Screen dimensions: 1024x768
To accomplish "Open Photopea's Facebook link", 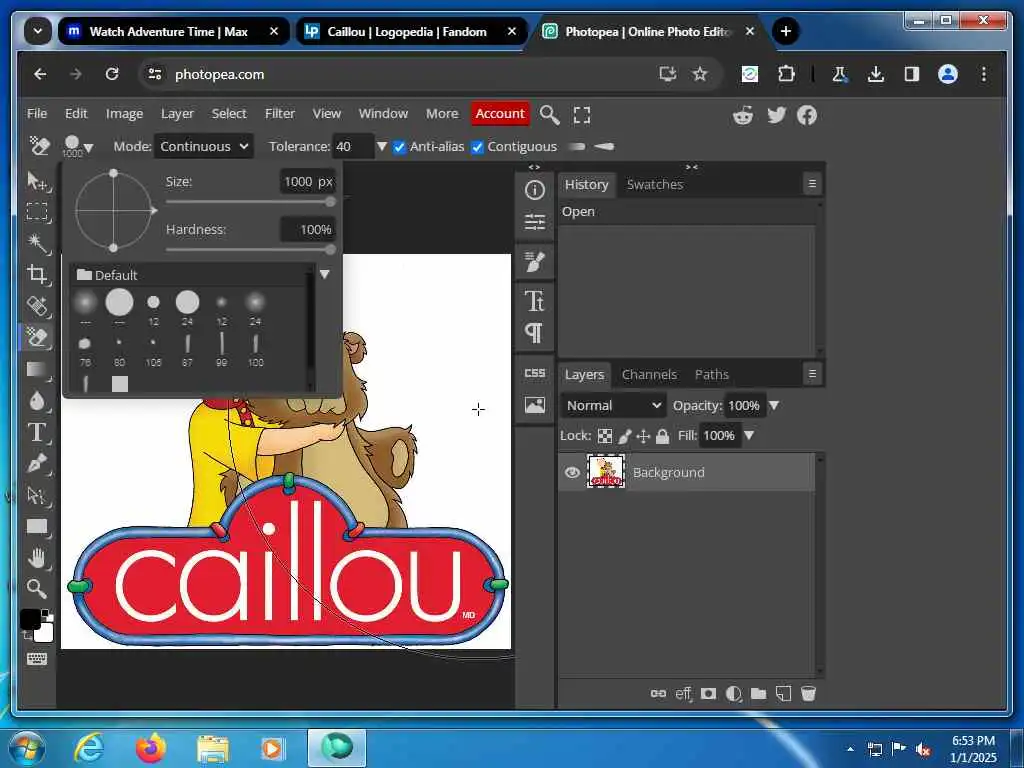I will [x=807, y=115].
